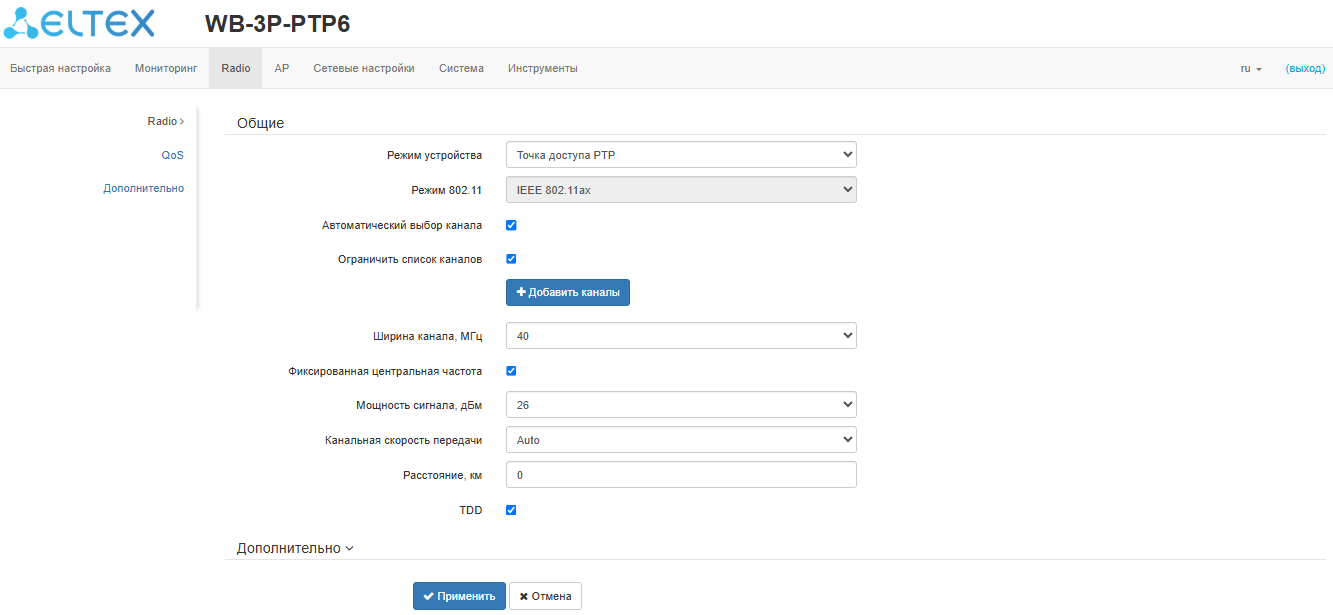Toggle the TDD checkbox
1333x615 pixels.
[511, 510]
